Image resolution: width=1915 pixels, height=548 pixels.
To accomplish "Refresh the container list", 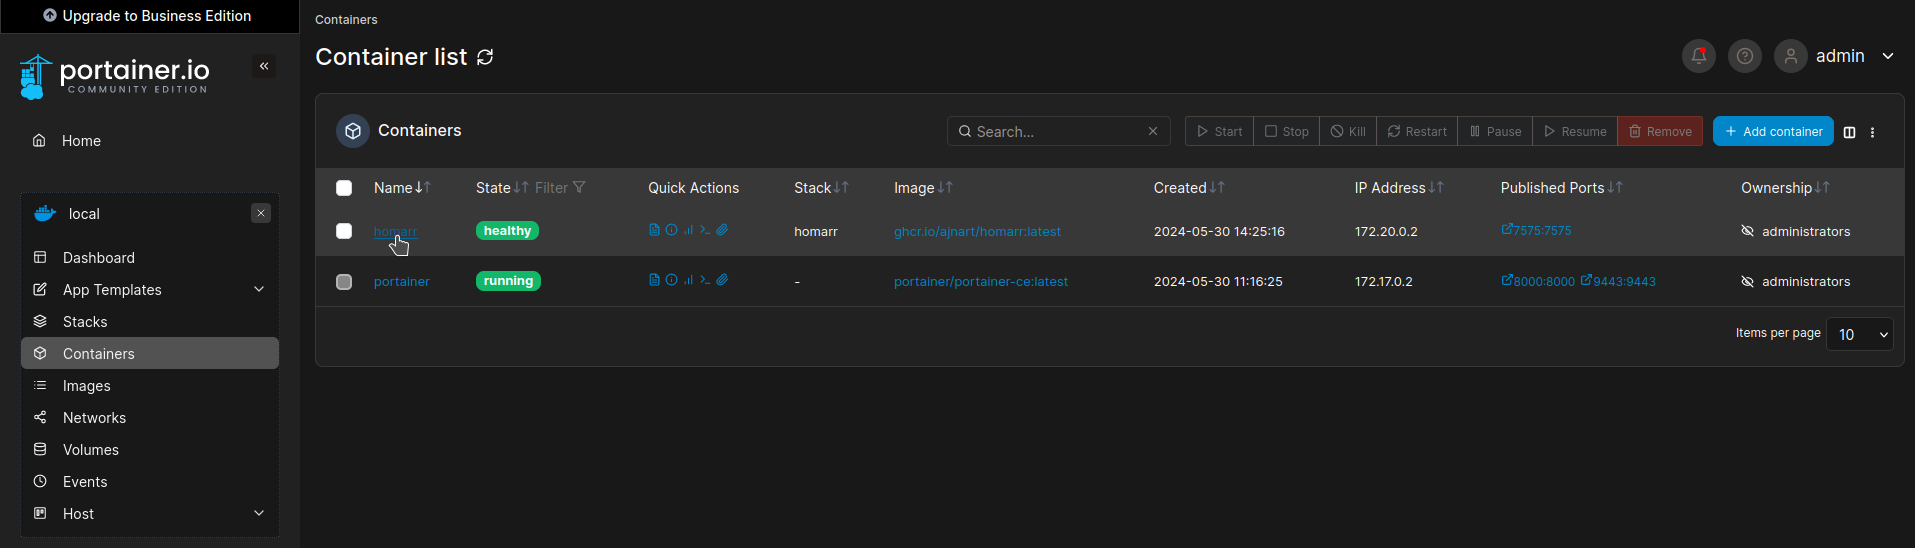I will click(485, 57).
